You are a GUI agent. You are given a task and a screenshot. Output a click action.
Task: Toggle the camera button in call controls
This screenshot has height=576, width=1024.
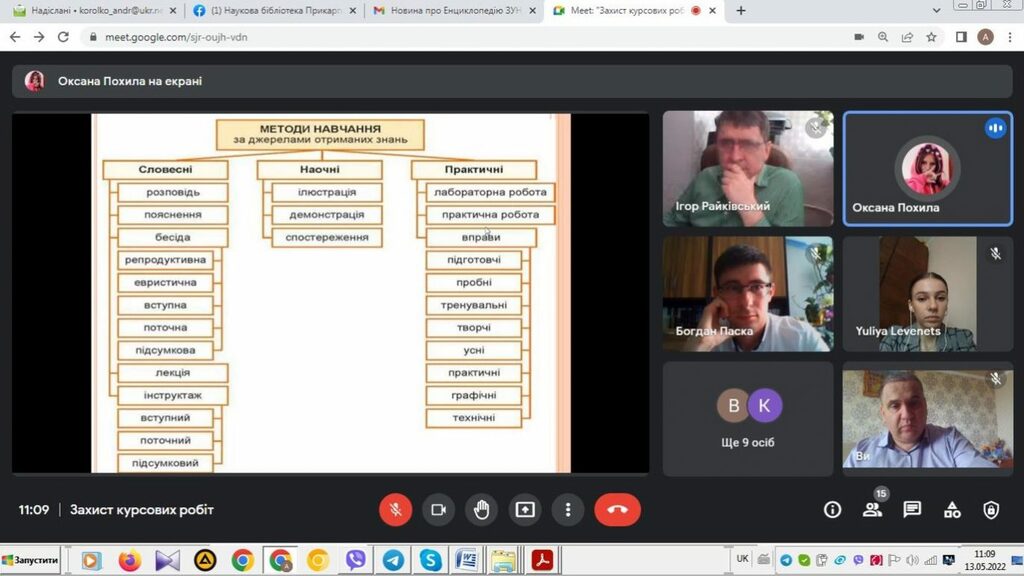tap(438, 510)
